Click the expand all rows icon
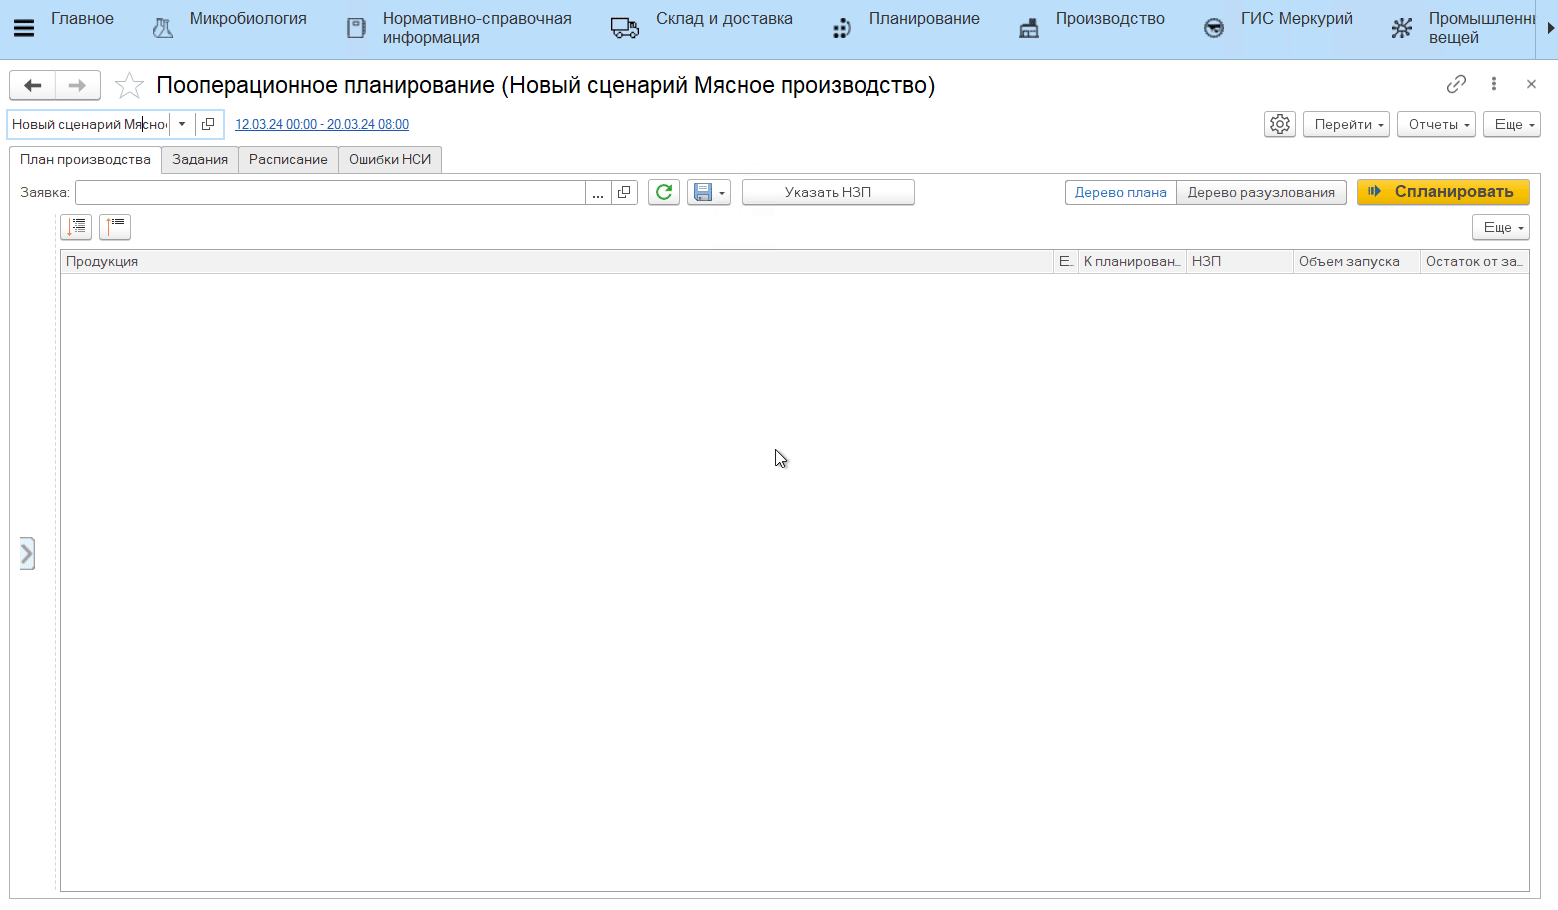The width and height of the screenshot is (1558, 910). coord(76,227)
